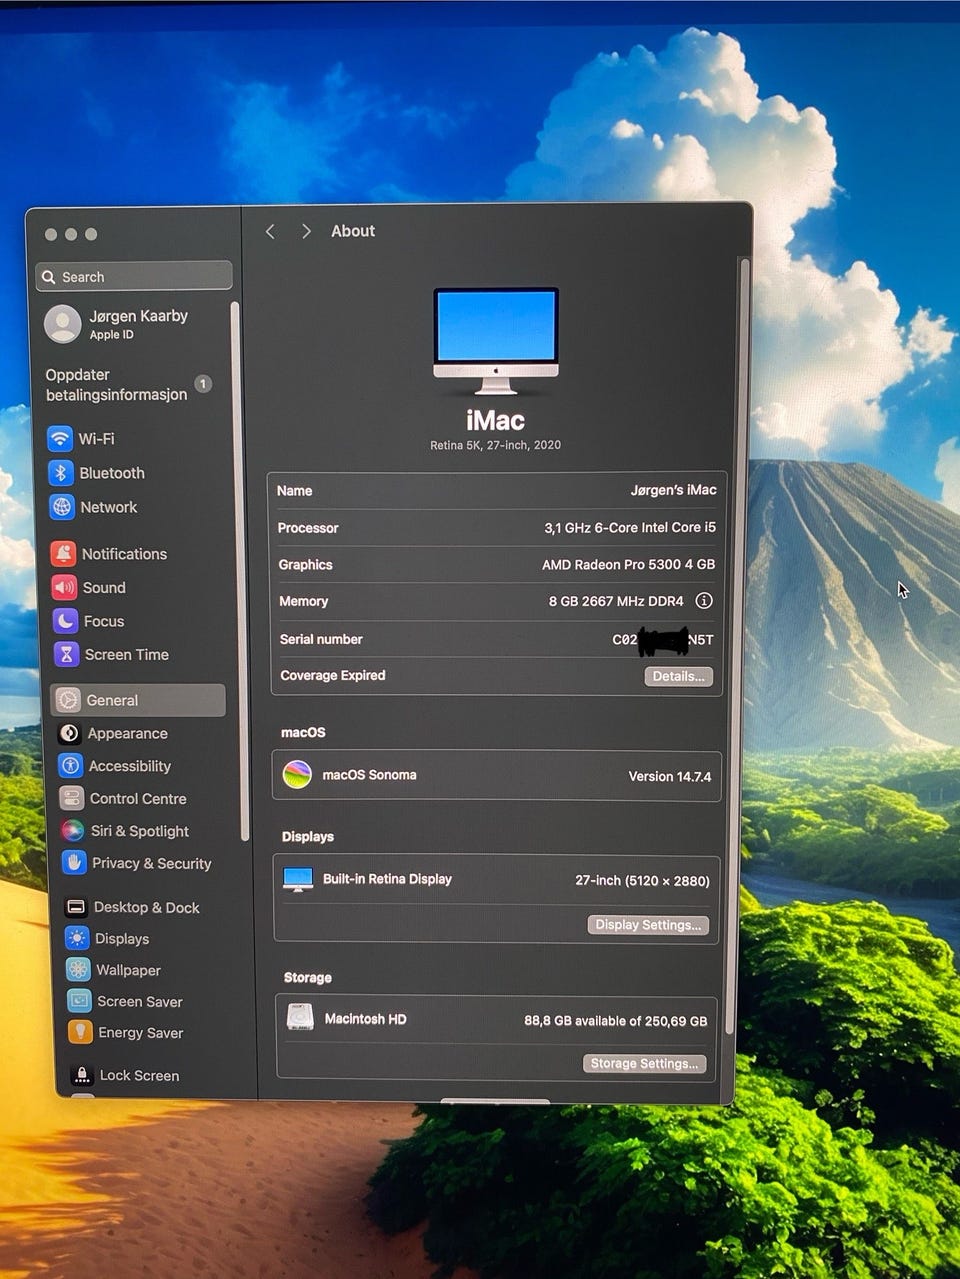Open Energy Saver bulb icon
Screen dimensions: 960x1279
coord(79,1032)
